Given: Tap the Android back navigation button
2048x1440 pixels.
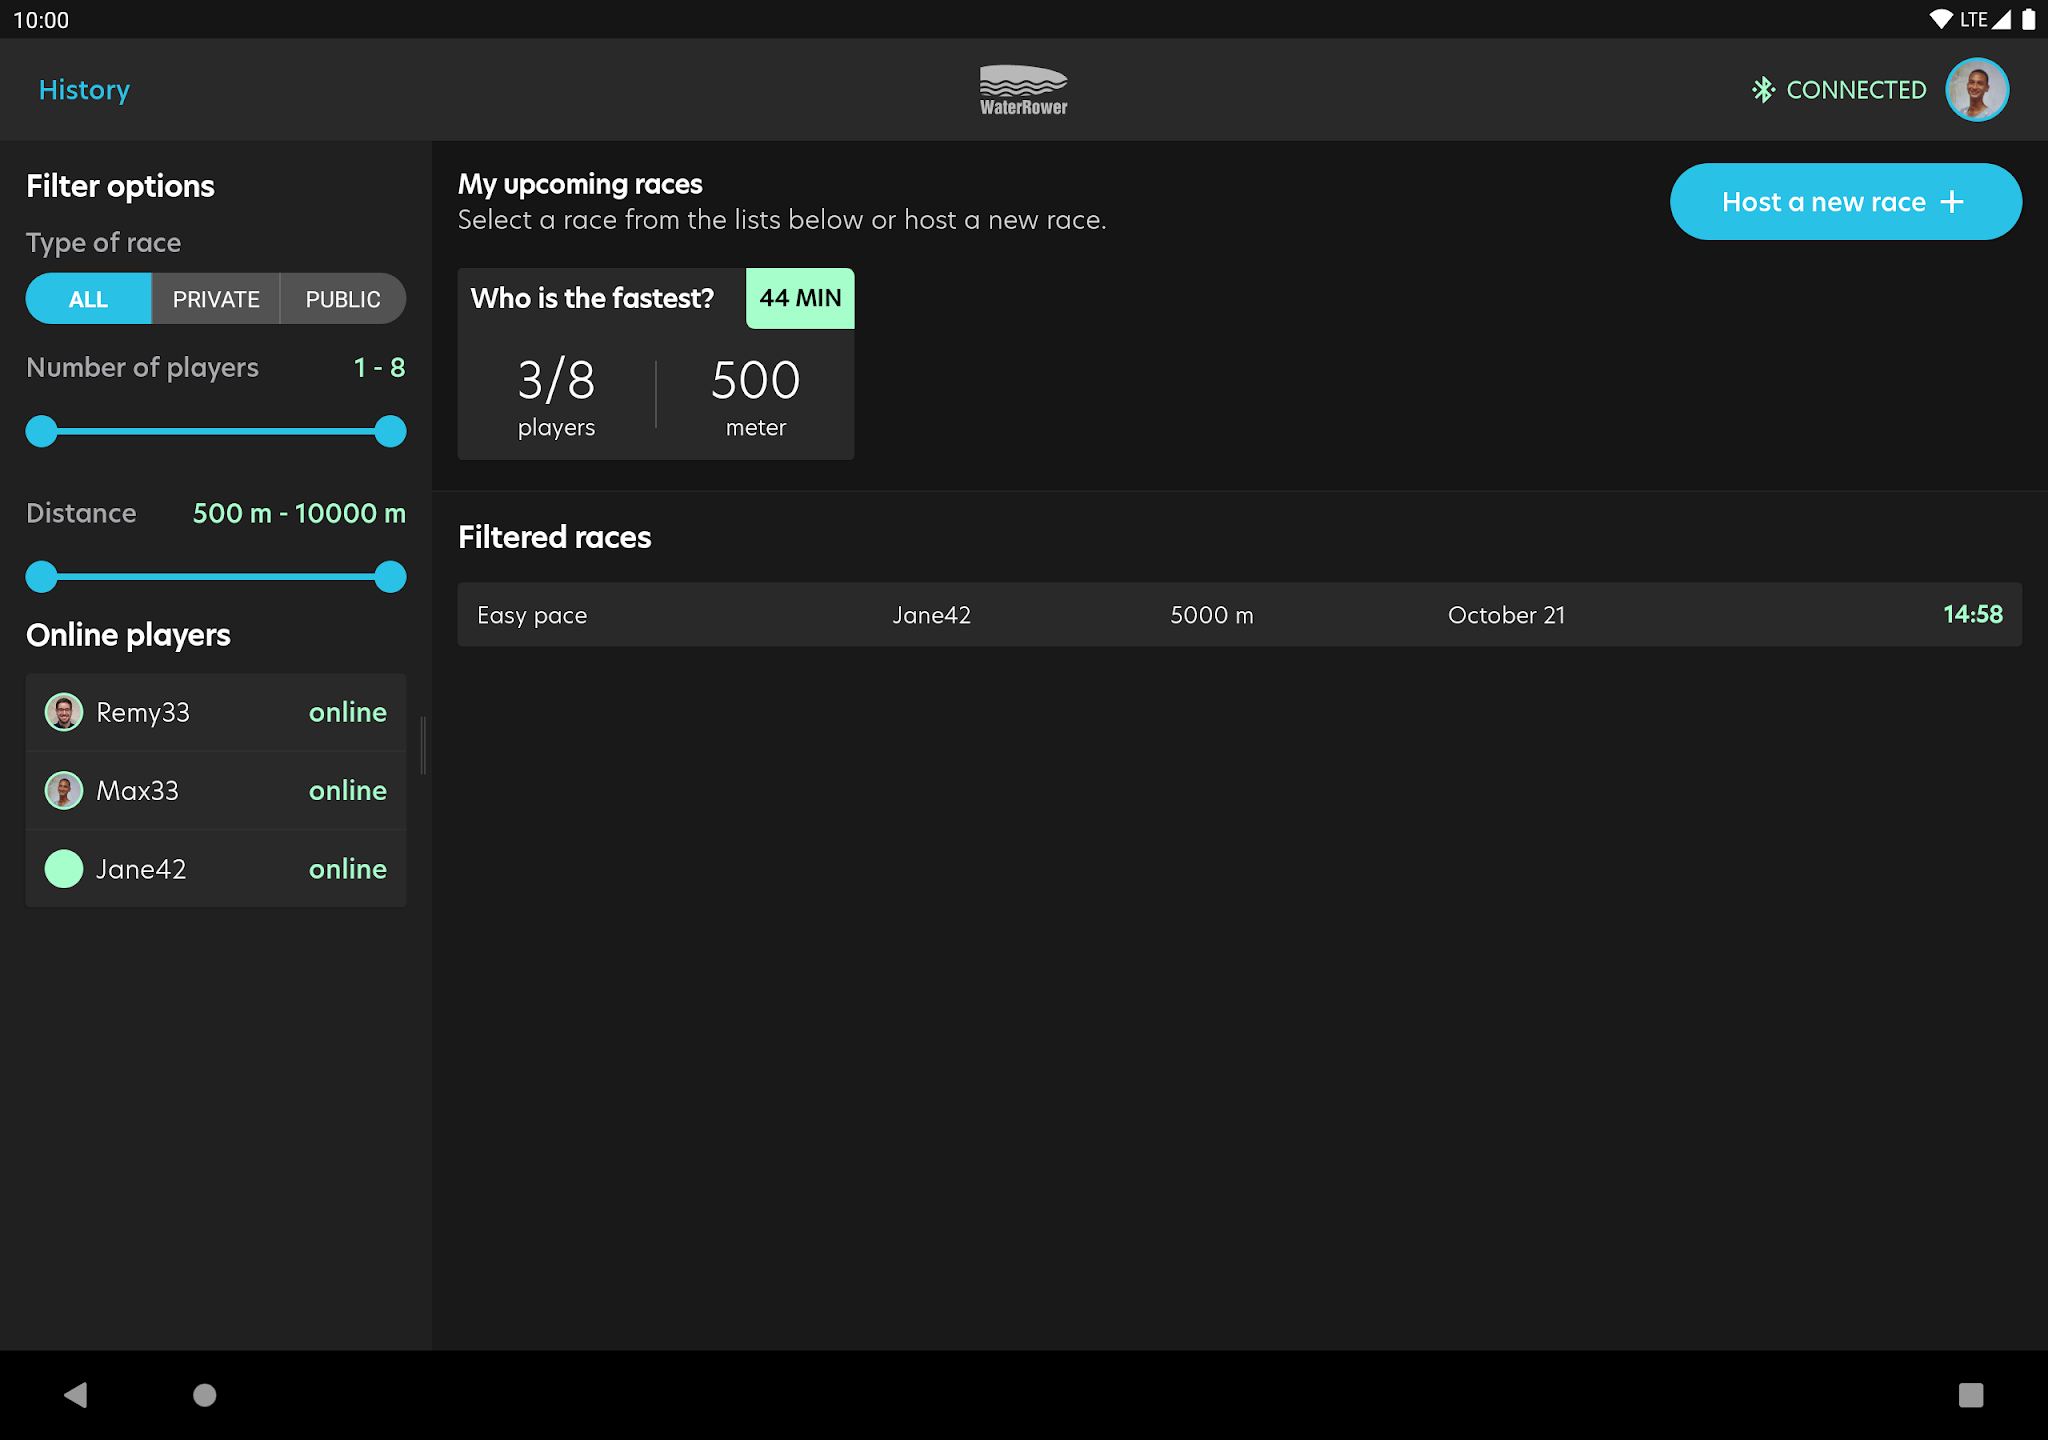Looking at the screenshot, I should 76,1395.
